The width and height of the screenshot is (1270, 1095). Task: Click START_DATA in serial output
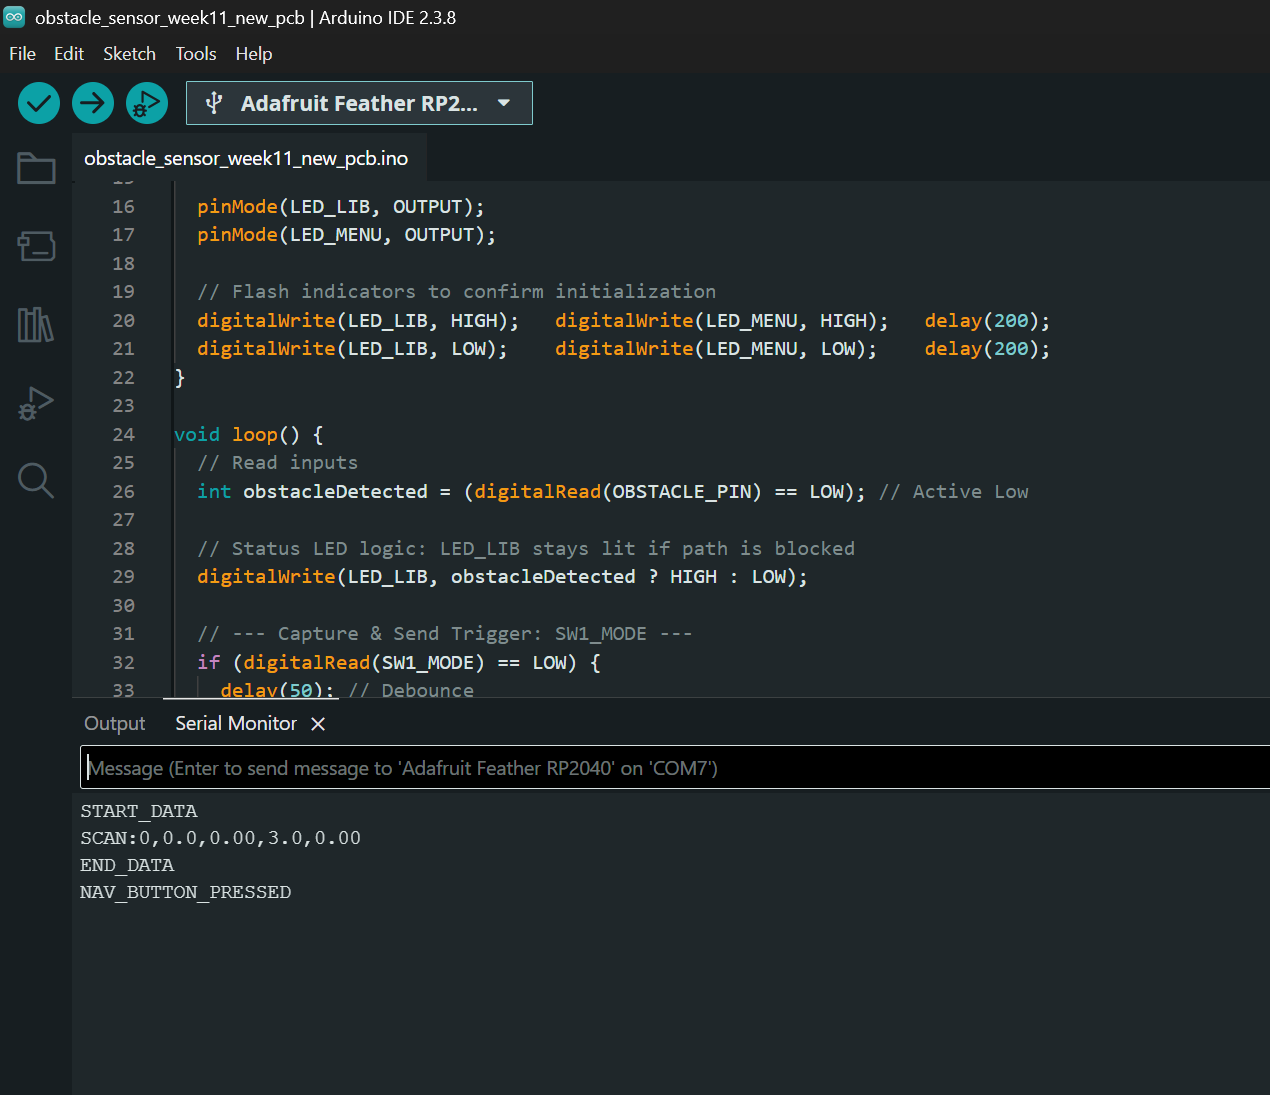coord(138,811)
